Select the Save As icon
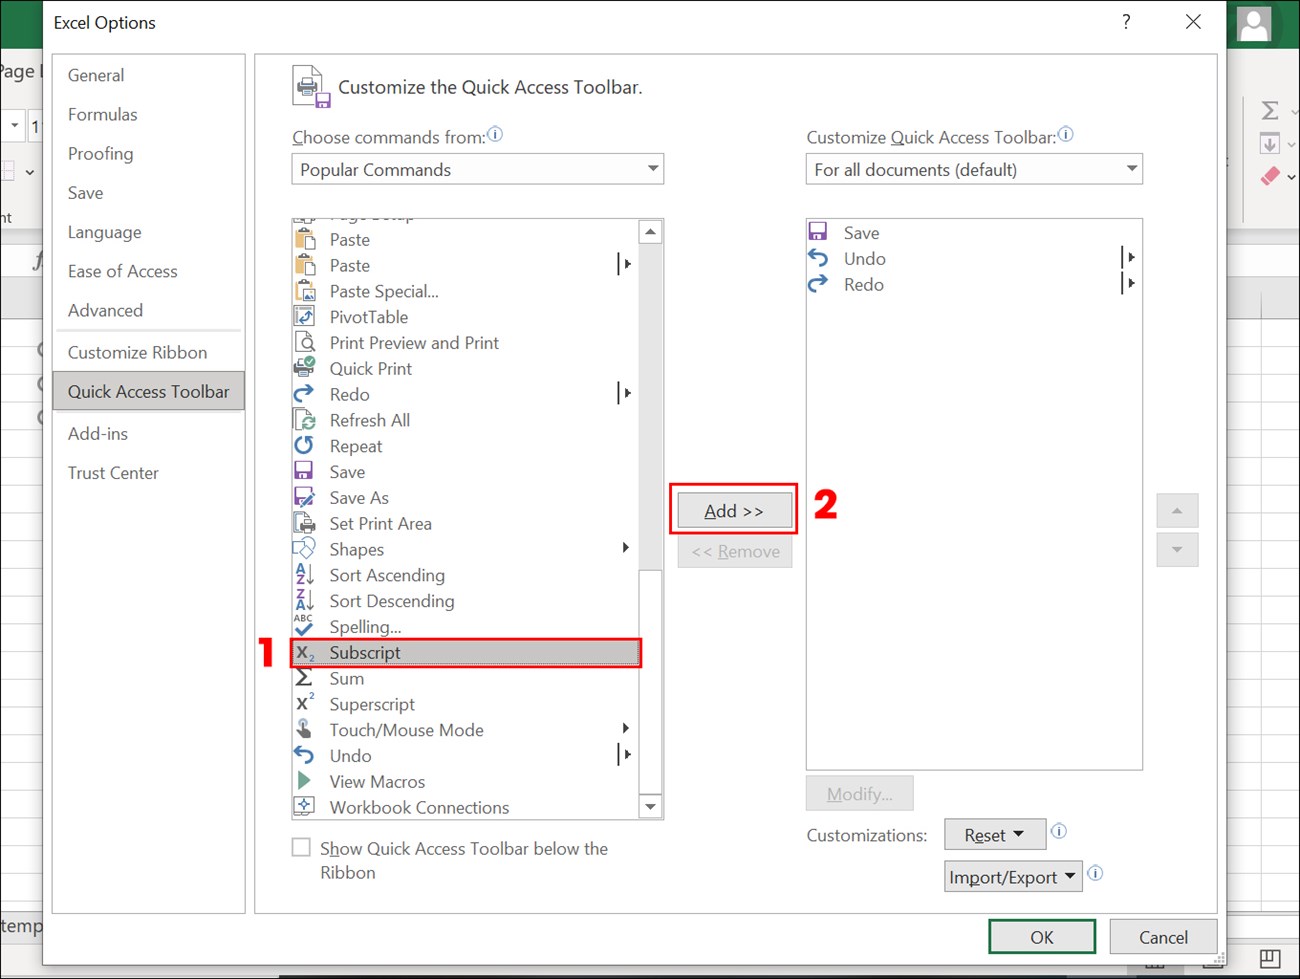Viewport: 1300px width, 979px height. pyautogui.click(x=305, y=497)
